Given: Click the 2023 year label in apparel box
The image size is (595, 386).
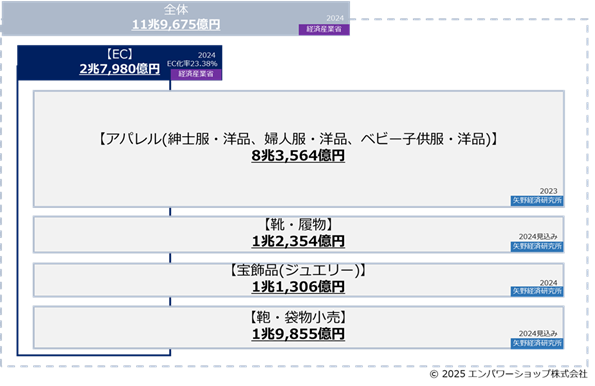Looking at the screenshot, I should [x=548, y=191].
